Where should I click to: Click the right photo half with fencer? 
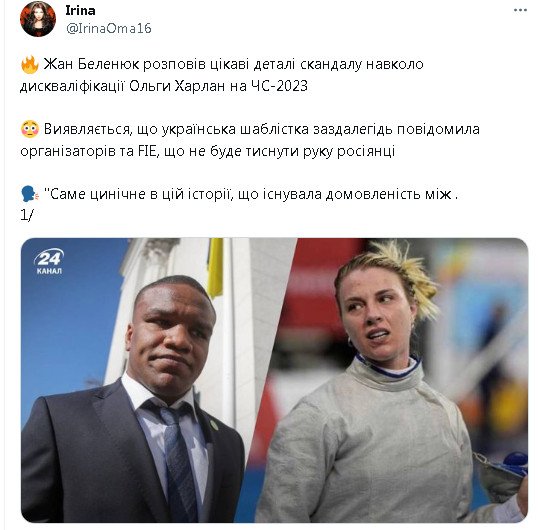399,380
